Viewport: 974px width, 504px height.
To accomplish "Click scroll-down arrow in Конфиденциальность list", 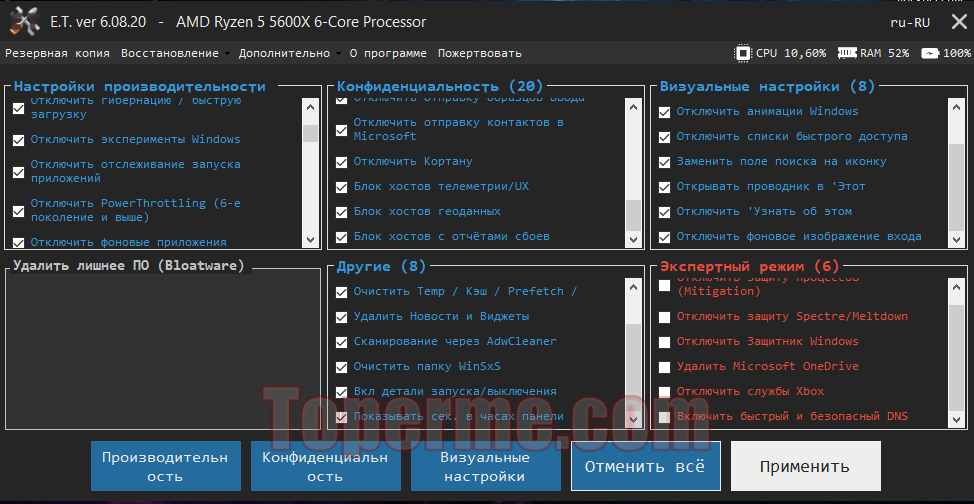I will point(633,239).
